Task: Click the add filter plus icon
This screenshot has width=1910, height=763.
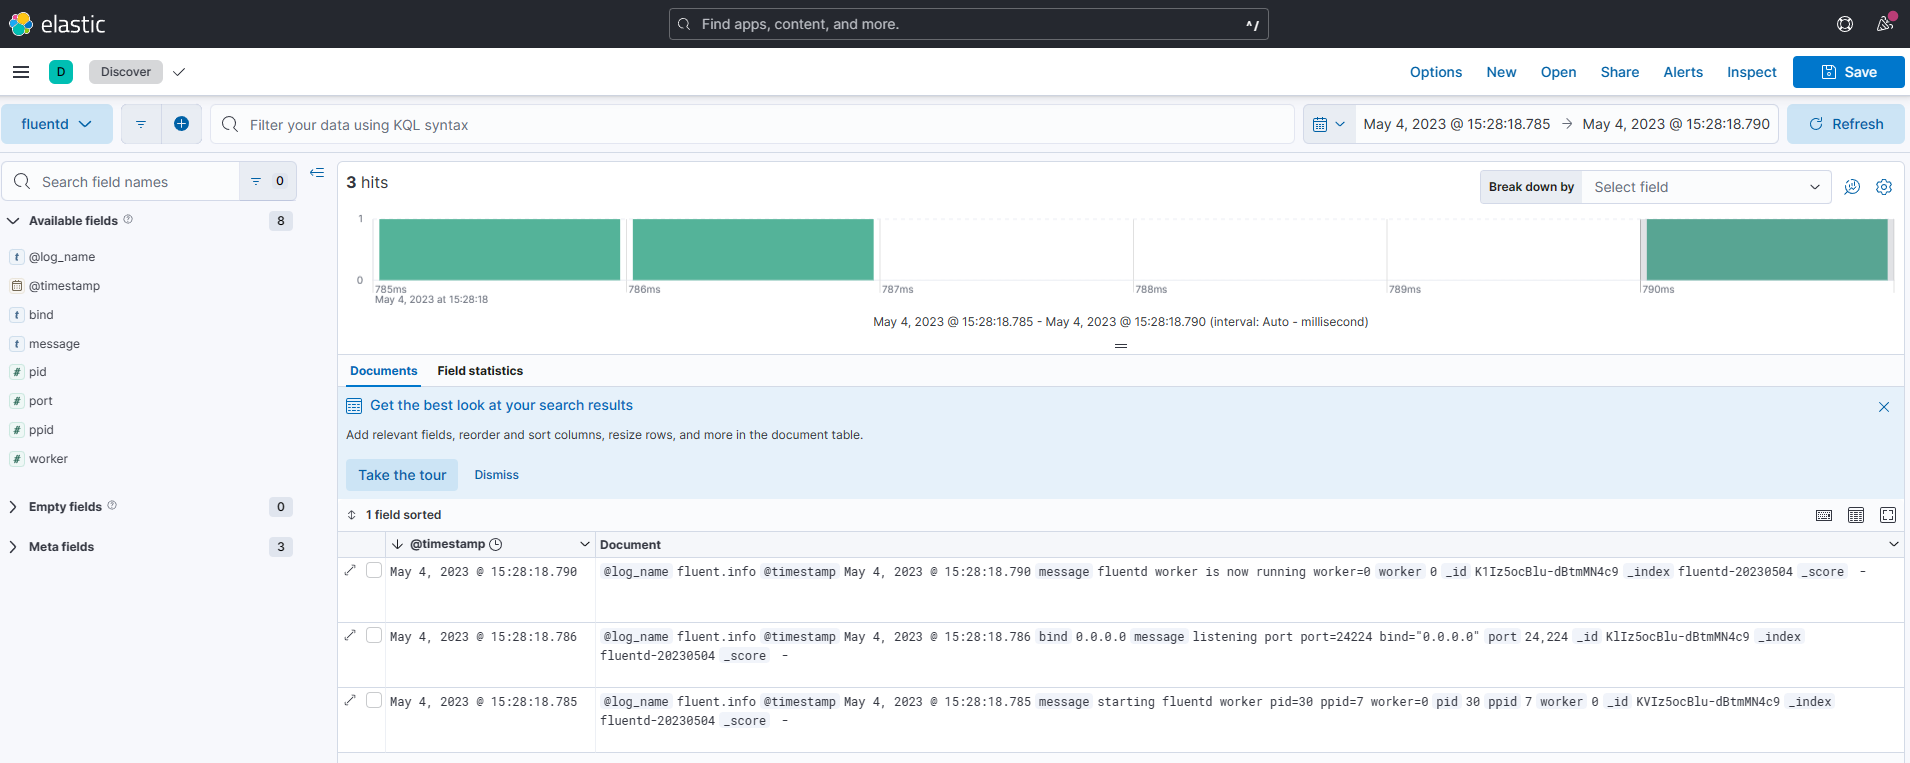Action: click(x=181, y=124)
